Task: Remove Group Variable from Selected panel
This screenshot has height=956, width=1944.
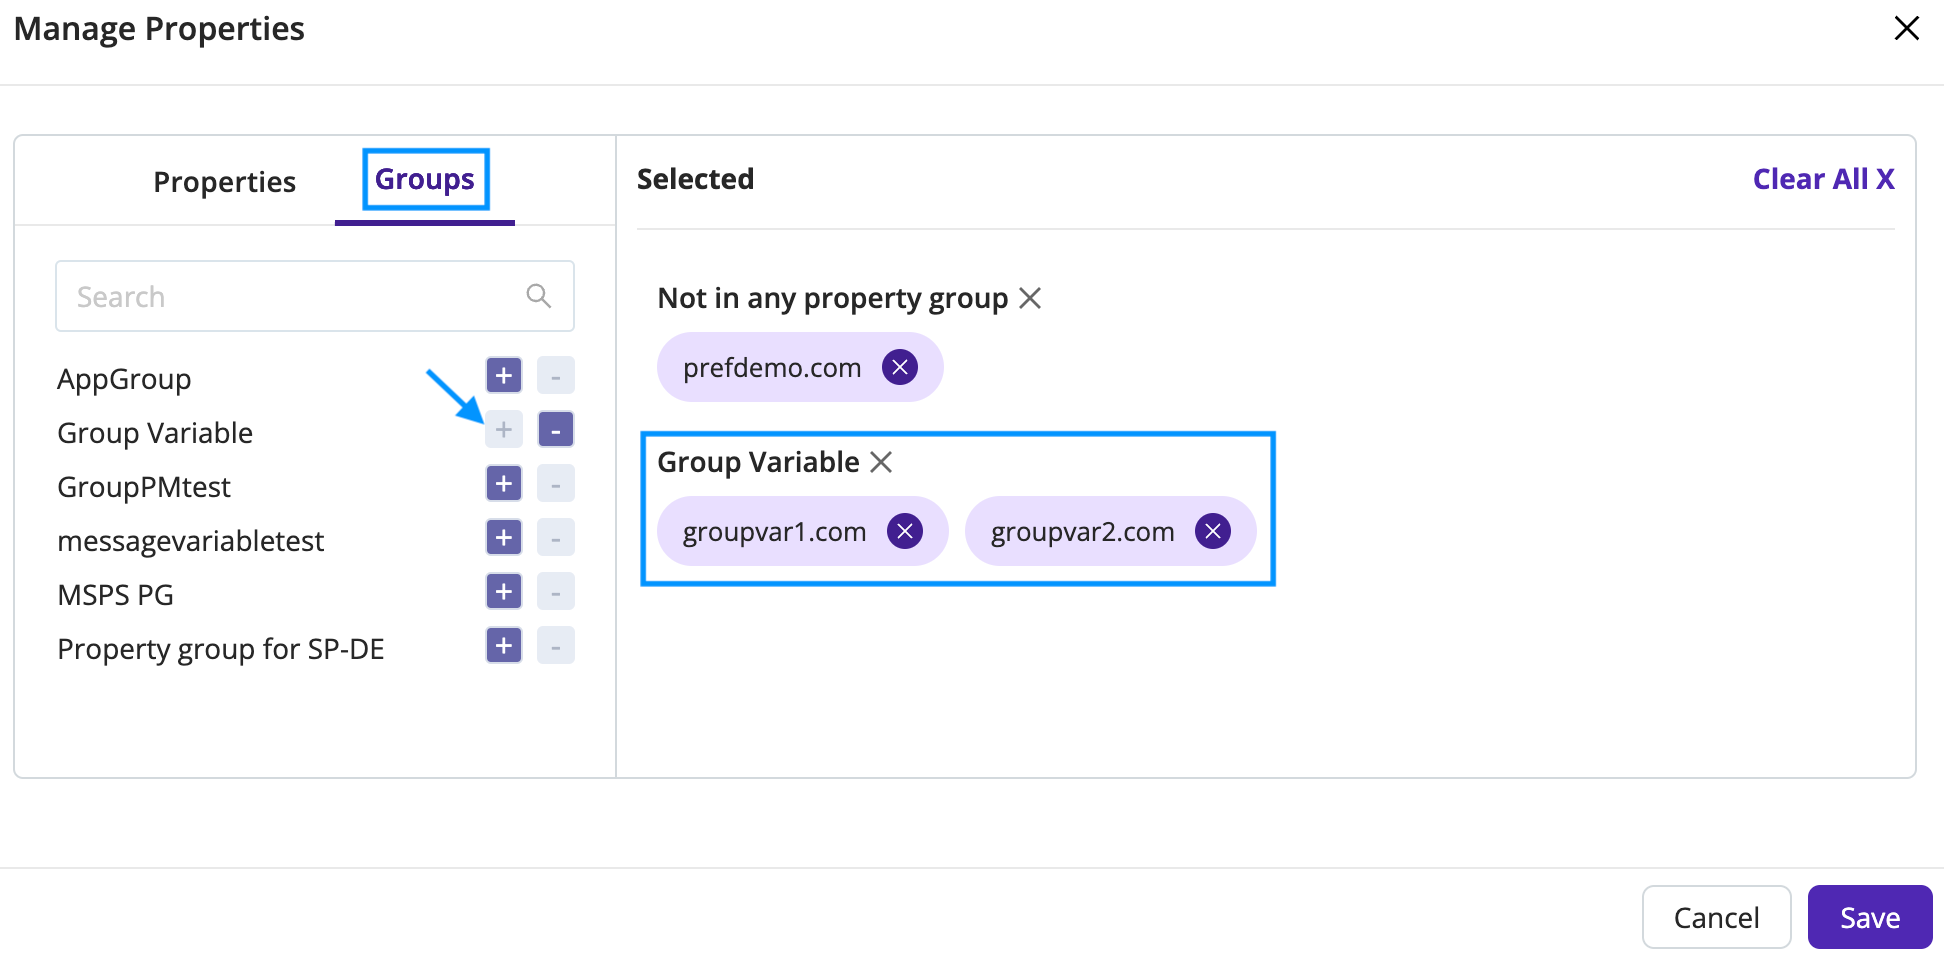Action: tap(881, 462)
